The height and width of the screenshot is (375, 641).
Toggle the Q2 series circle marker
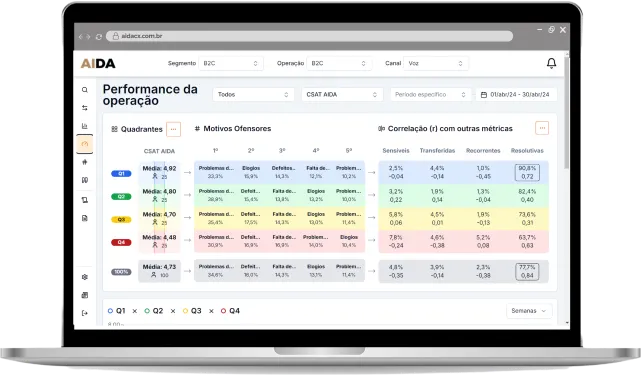click(x=147, y=311)
